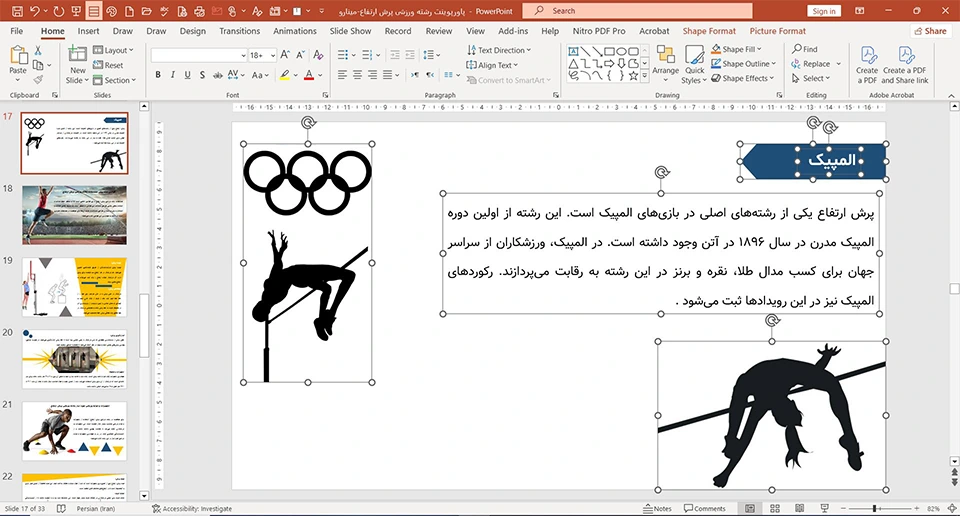The width and height of the screenshot is (960, 516).
Task: Align text right
Action: pyautogui.click(x=372, y=75)
